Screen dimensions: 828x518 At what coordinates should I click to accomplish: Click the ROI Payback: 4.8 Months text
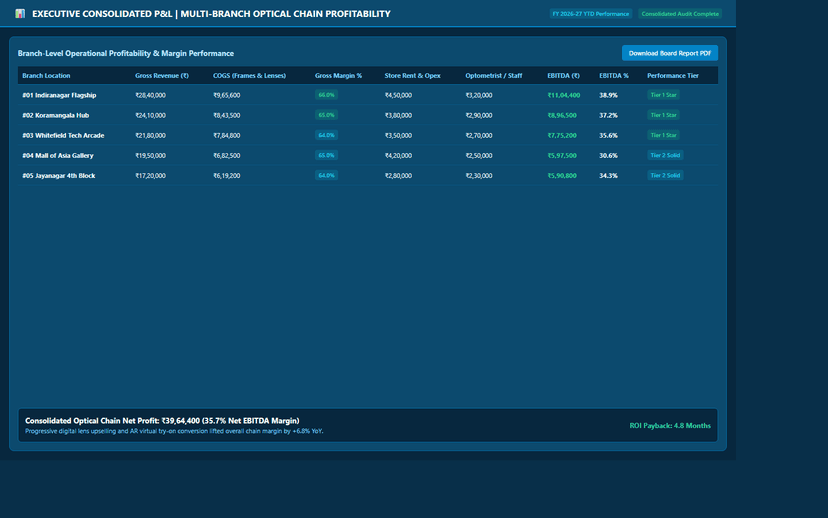(670, 426)
